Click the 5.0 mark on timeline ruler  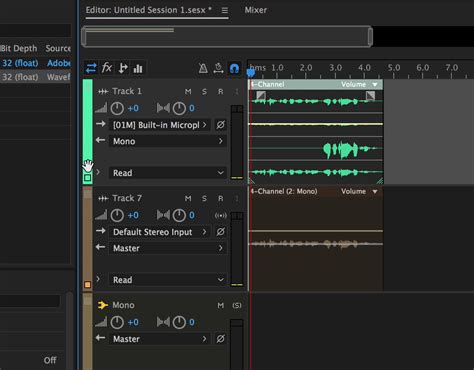click(394, 68)
